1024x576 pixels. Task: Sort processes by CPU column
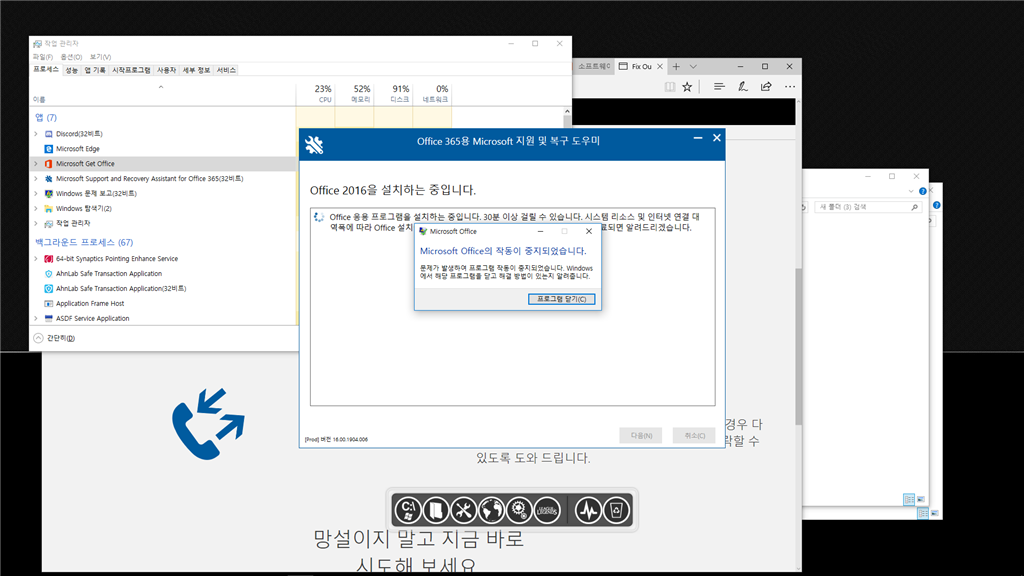[315, 94]
